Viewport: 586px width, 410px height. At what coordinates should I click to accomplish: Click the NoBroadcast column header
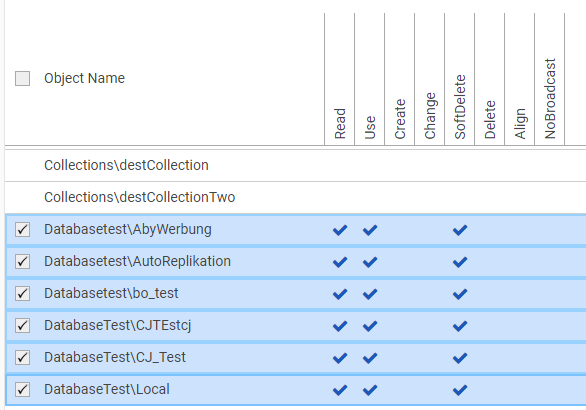[x=550, y=99]
